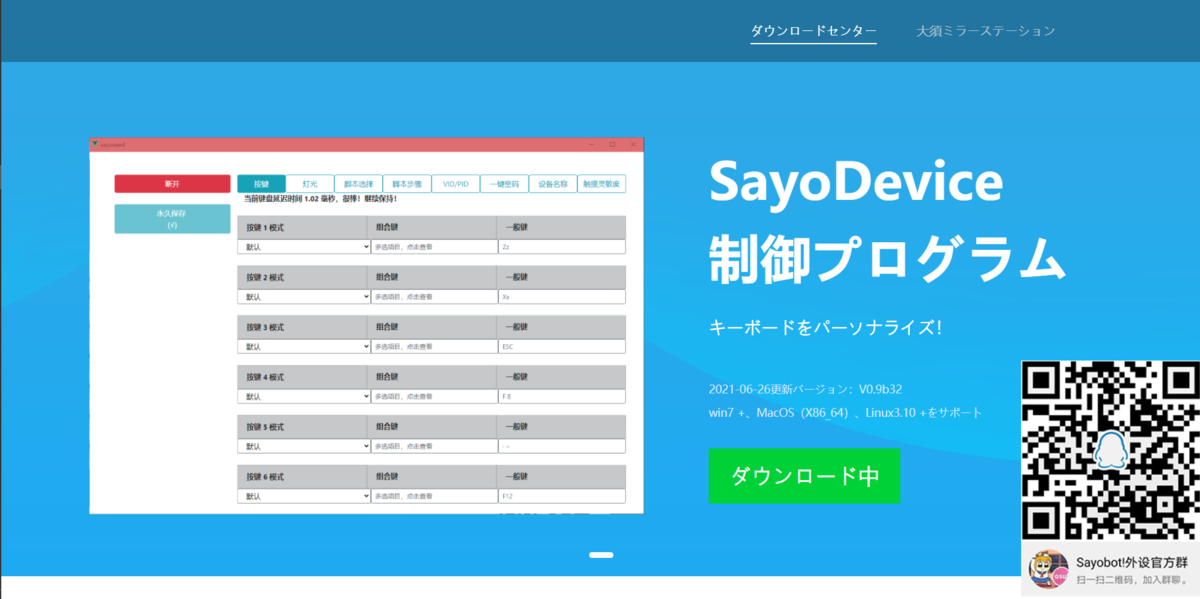Switch to the 脚本选择 tab

358,184
